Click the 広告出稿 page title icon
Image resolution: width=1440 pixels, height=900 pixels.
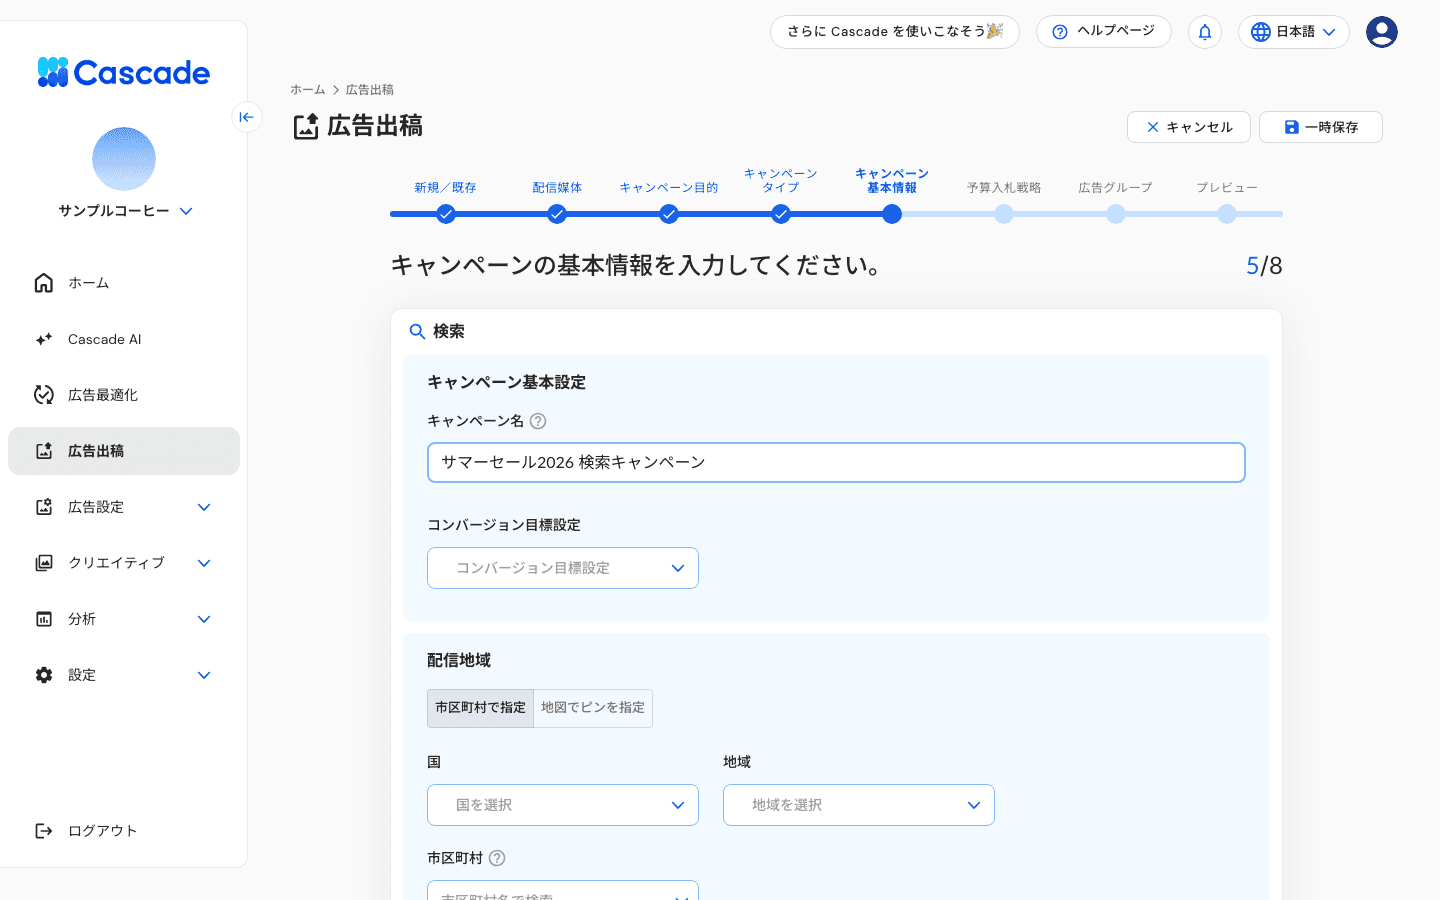pyautogui.click(x=306, y=127)
